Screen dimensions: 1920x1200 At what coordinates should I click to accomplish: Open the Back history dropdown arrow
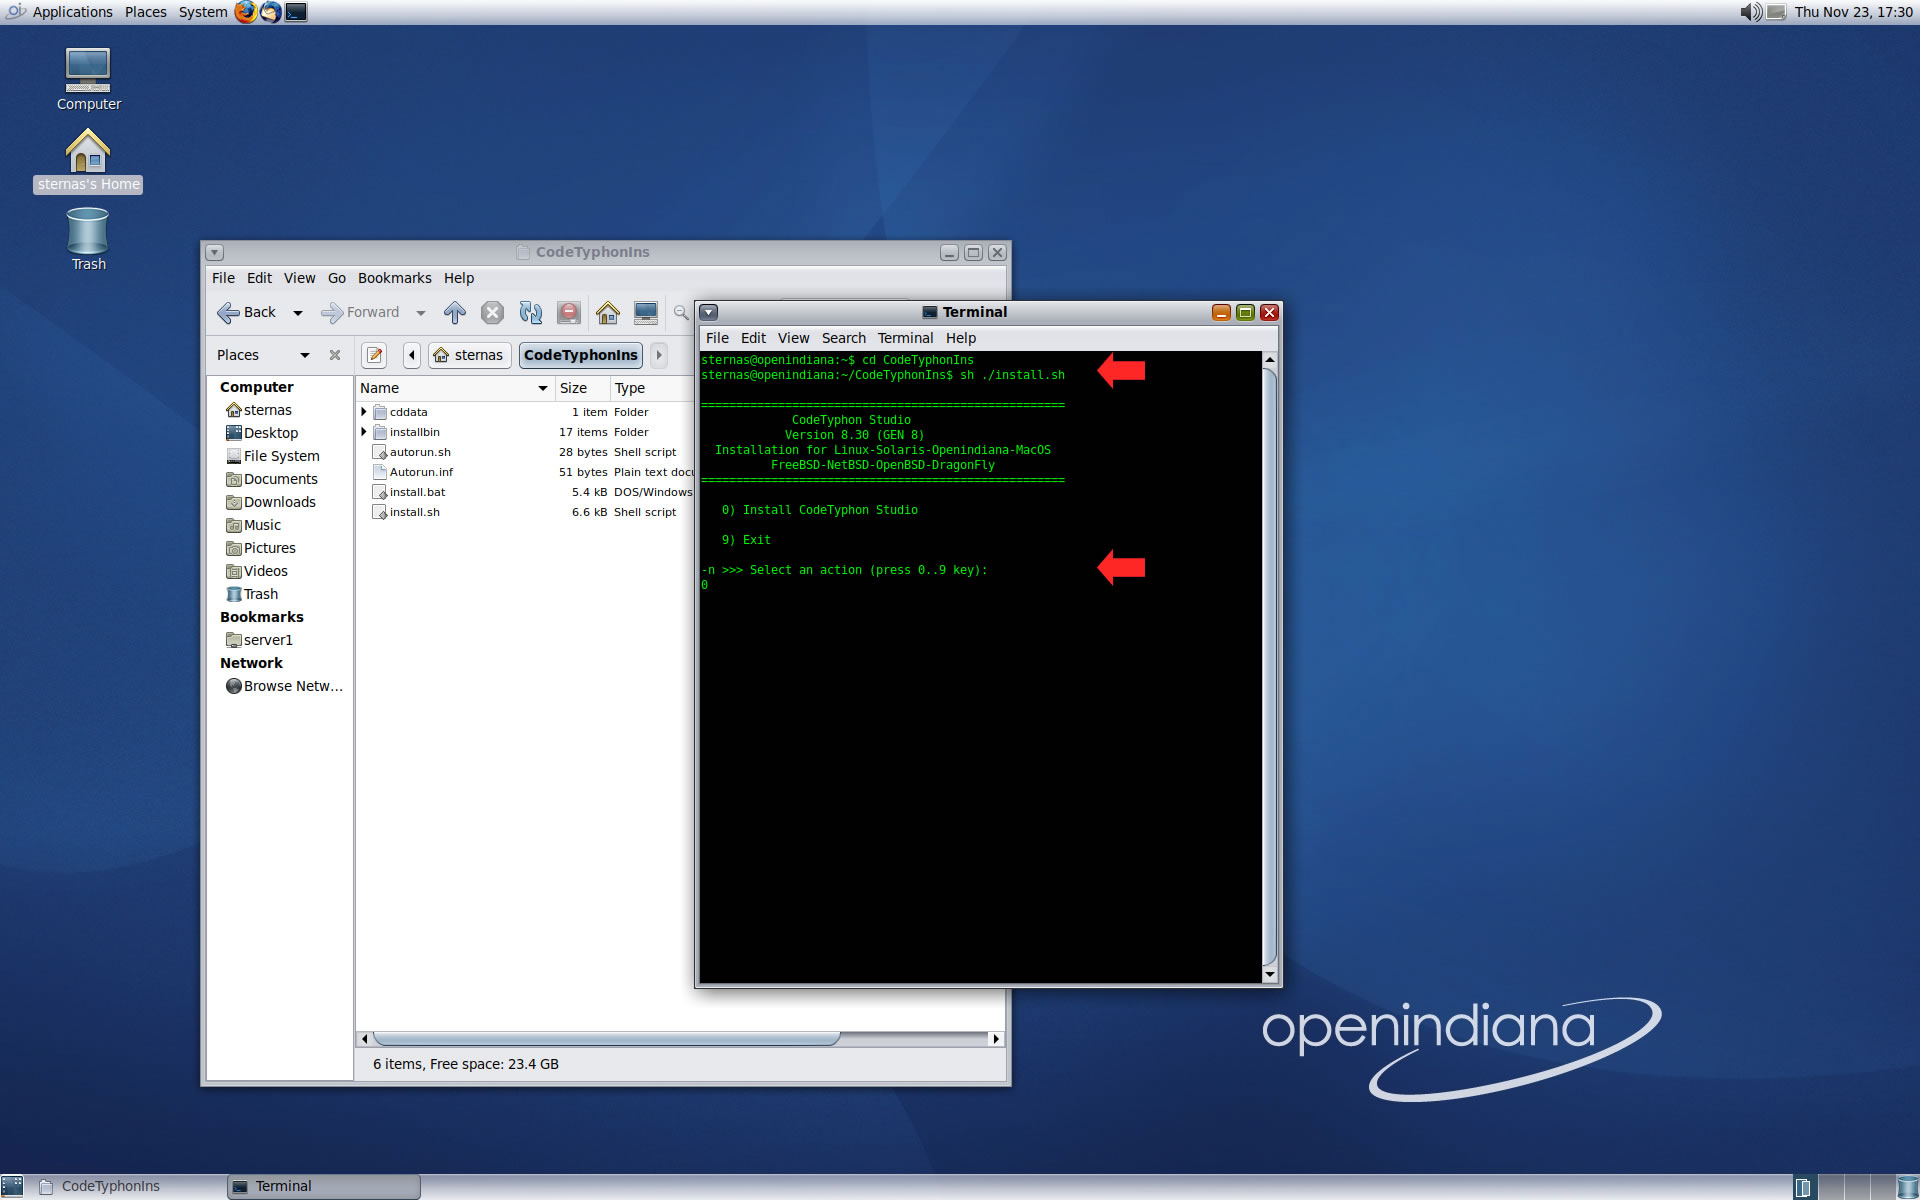(x=297, y=313)
